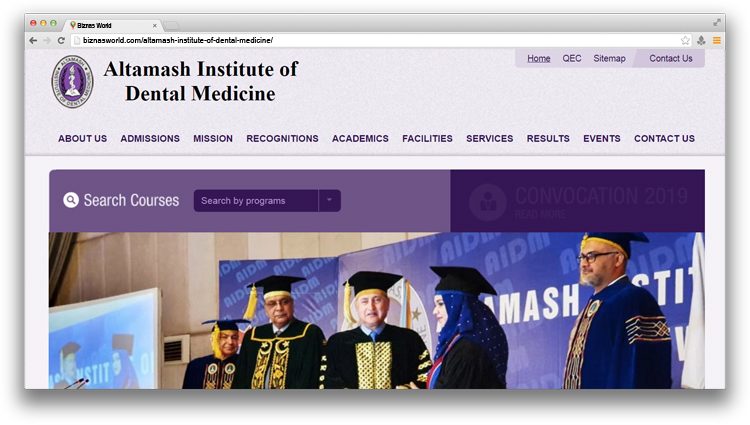Open the Search by programs combo box
This screenshot has height=425, width=750.
[267, 200]
